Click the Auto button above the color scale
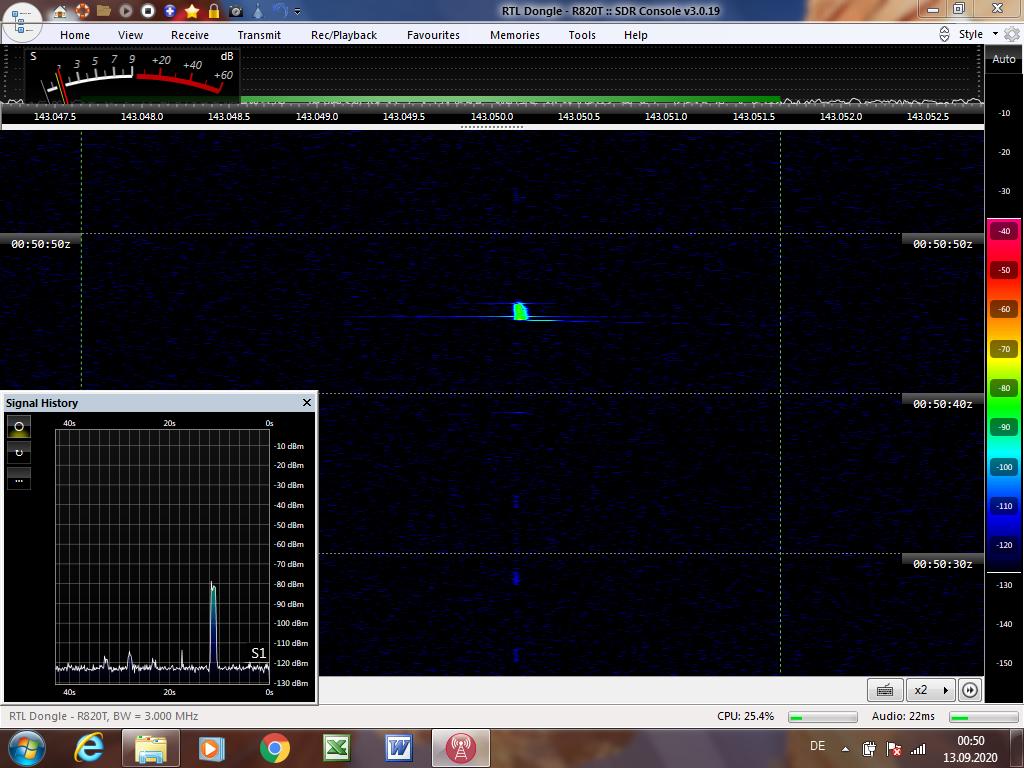The image size is (1024, 768). [x=1004, y=59]
